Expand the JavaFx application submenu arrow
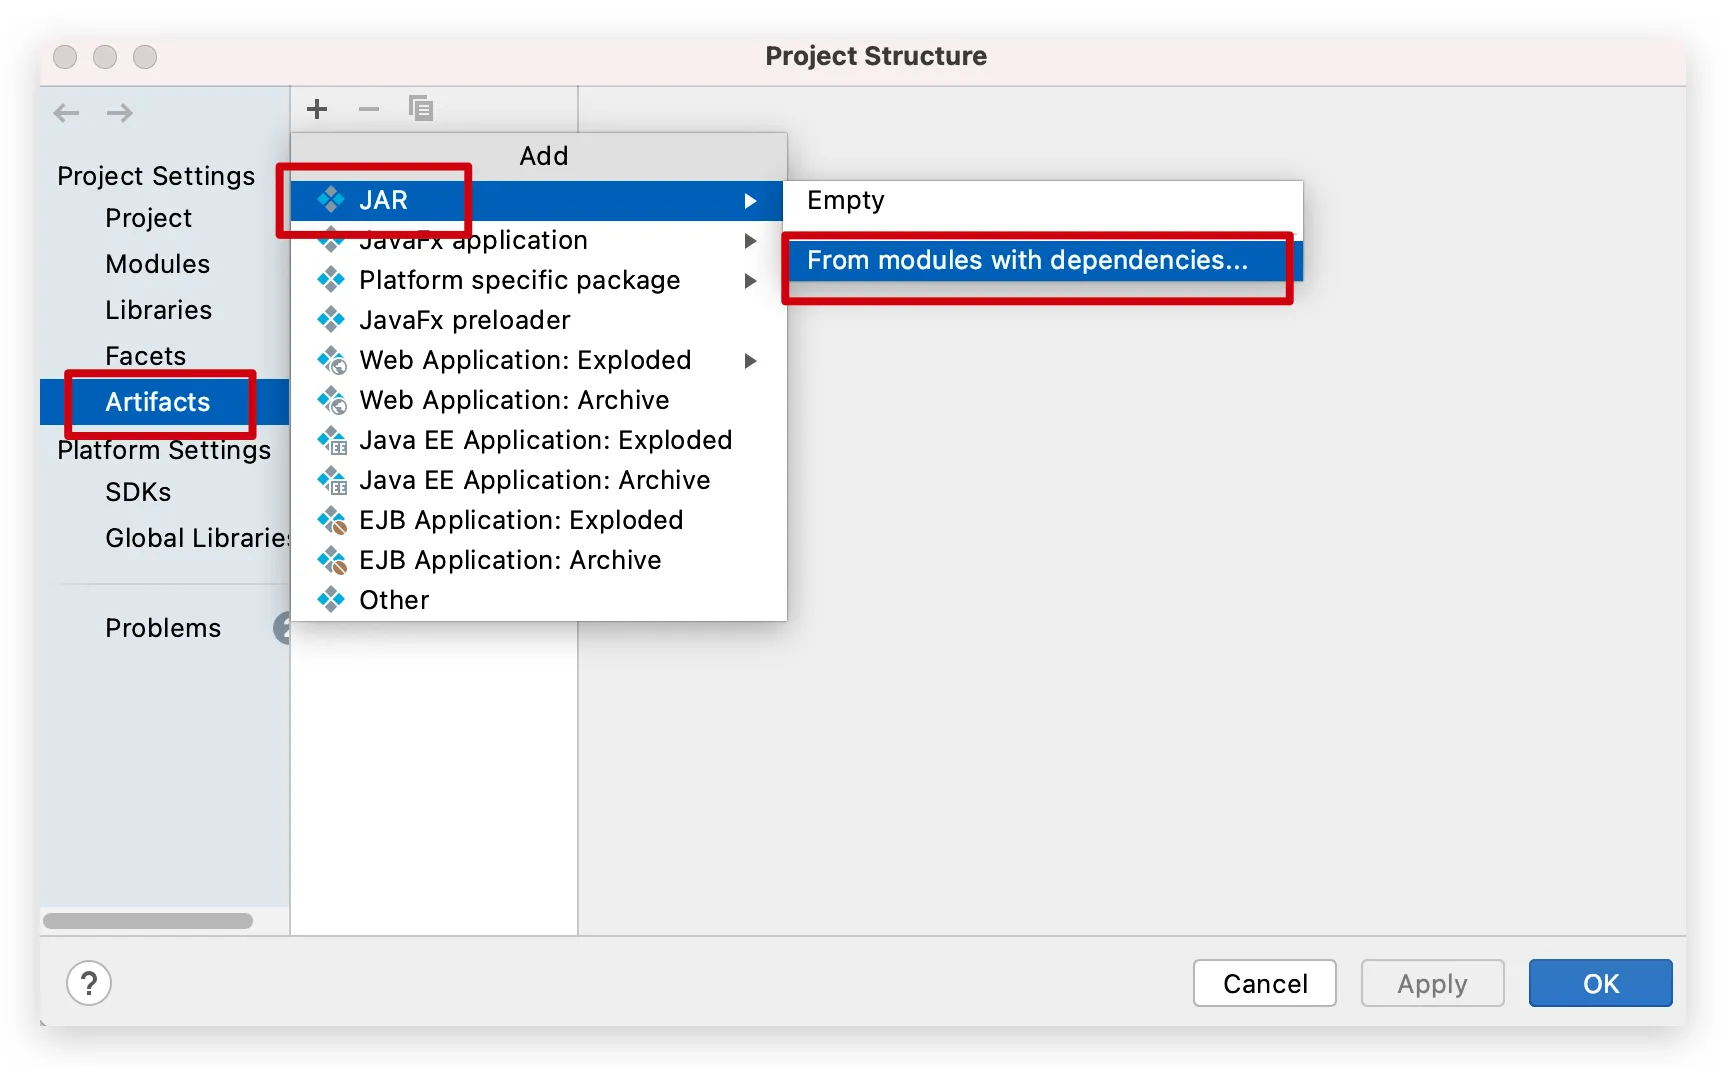 [x=750, y=241]
